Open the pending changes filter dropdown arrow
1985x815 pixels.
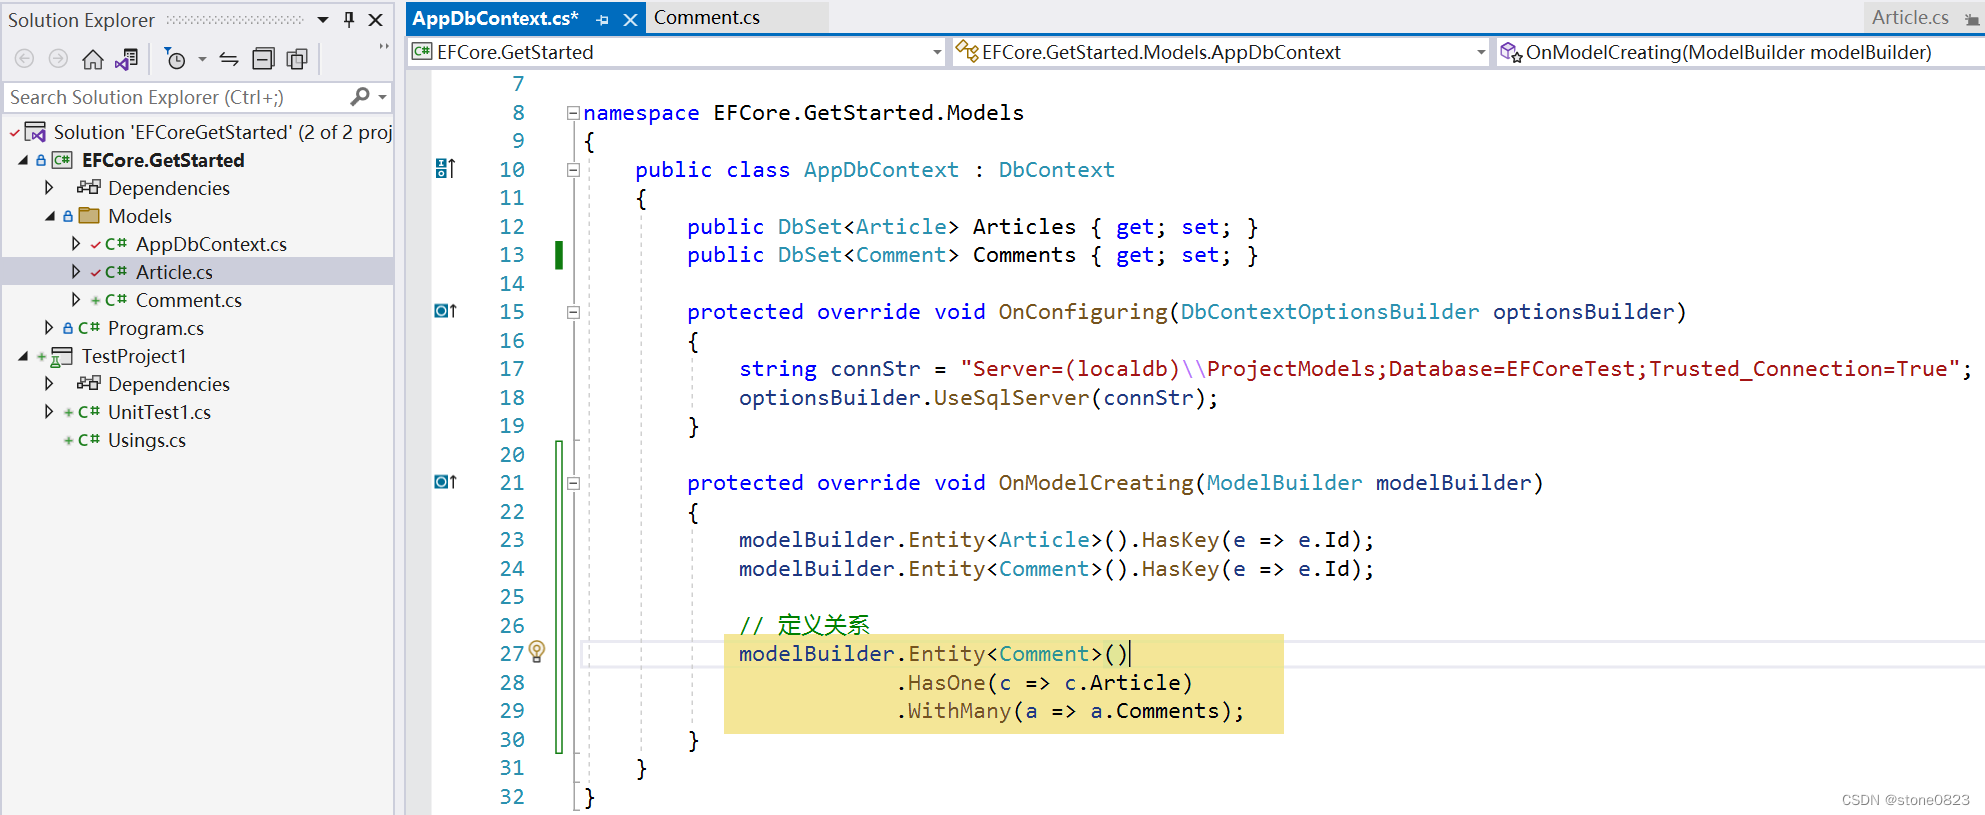point(202,59)
